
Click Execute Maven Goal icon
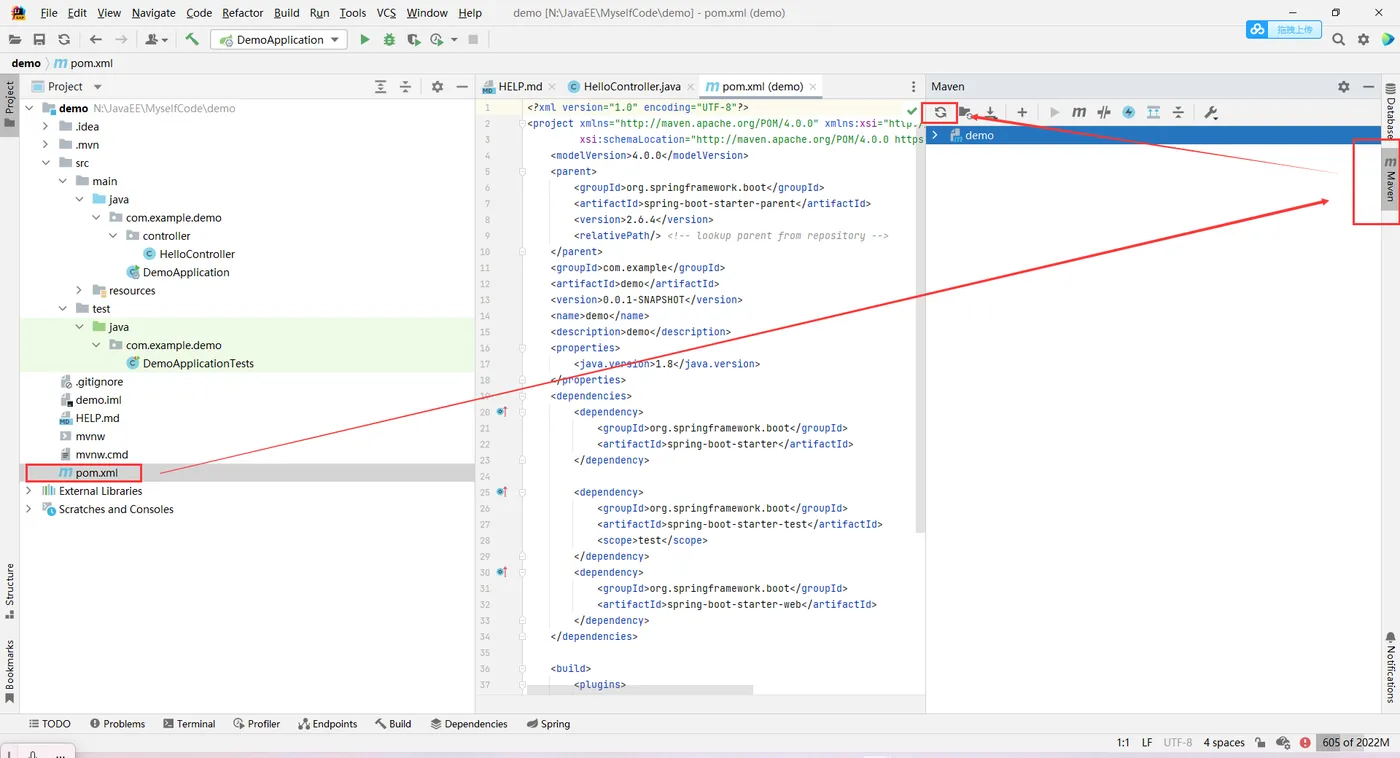(1079, 112)
